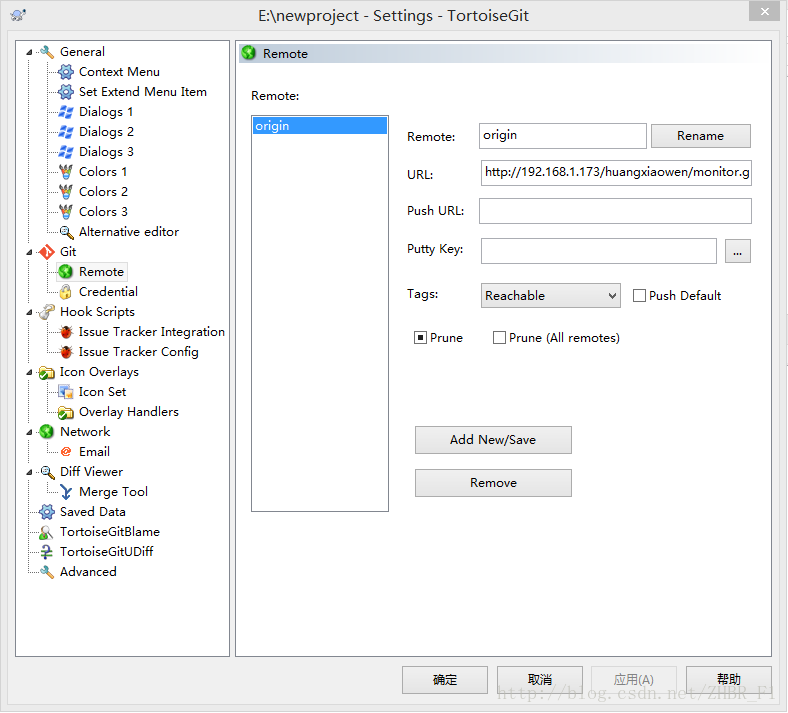Click the Remove button
Image resolution: width=788 pixels, height=713 pixels.
pos(493,483)
